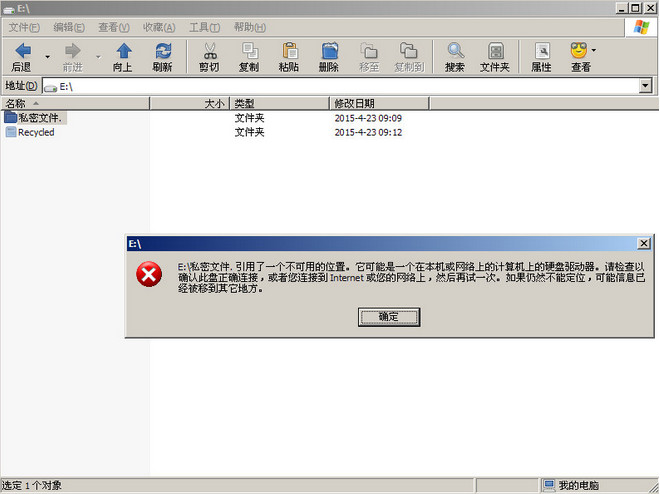This screenshot has height=494, width=660.
Task: Toggle the Folders (文件夹) pane icon
Action: (496, 51)
